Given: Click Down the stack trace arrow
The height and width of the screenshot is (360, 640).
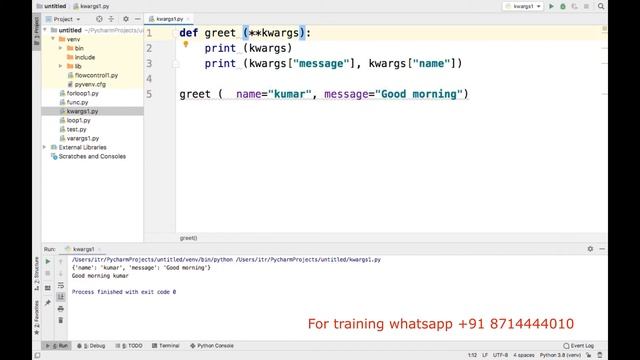Looking at the screenshot, I should [61, 273].
